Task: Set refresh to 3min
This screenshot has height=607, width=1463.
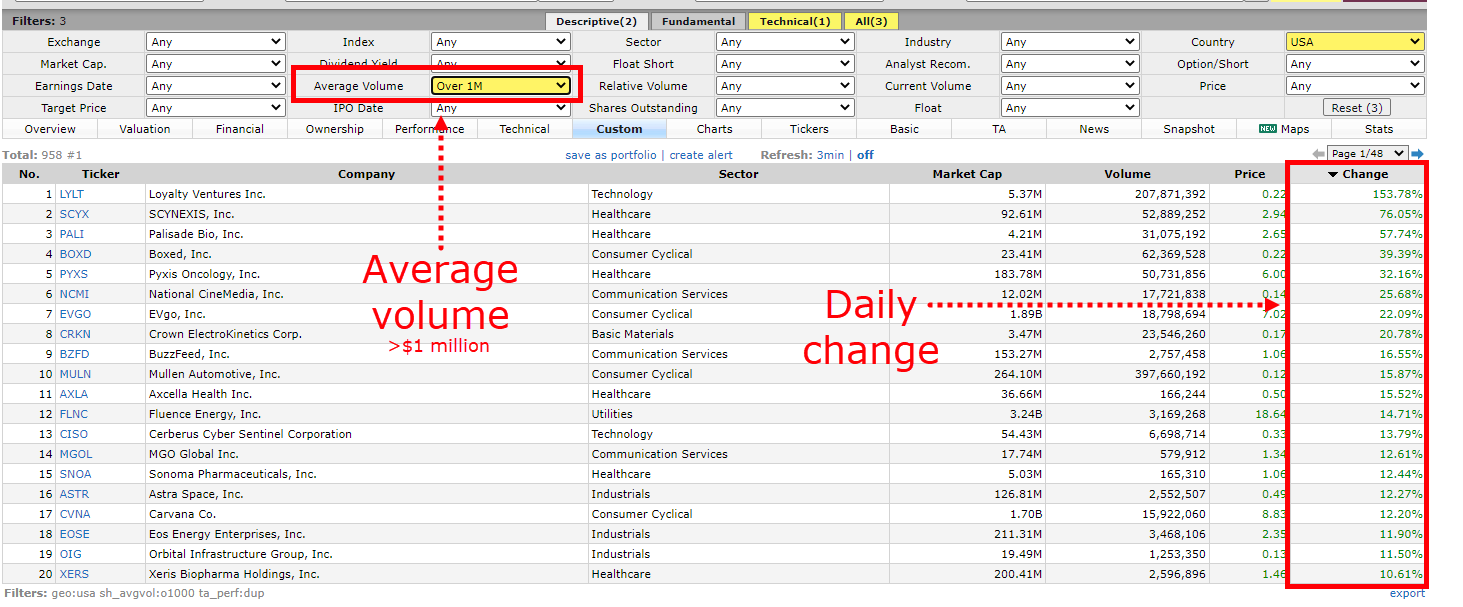Action: click(x=830, y=155)
